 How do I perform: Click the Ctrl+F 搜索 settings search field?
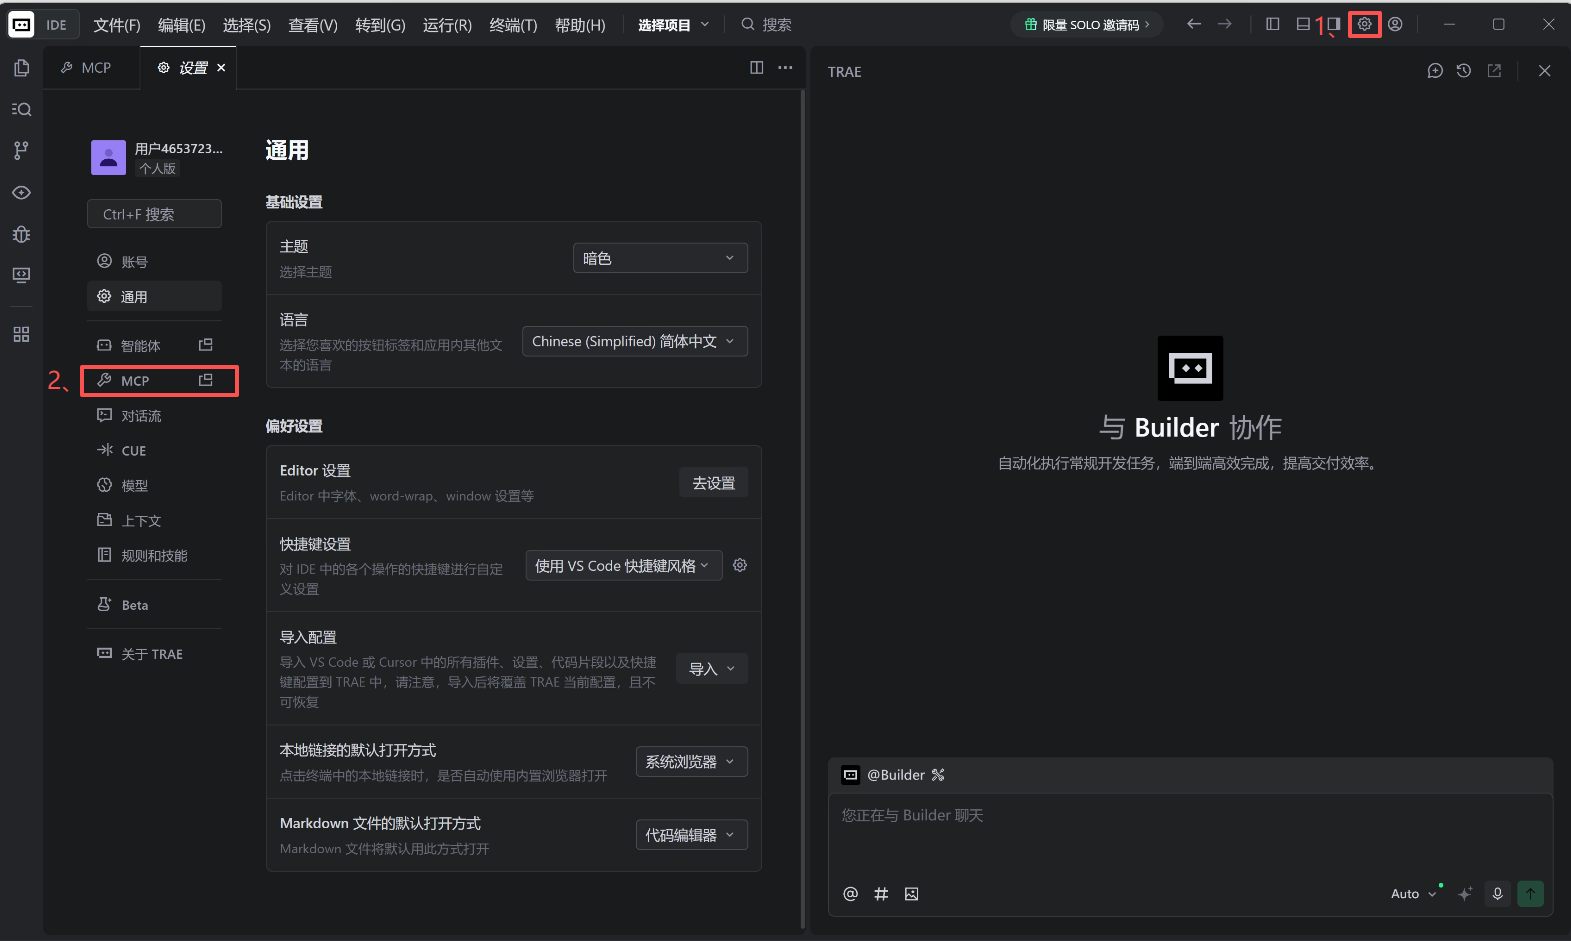coord(154,214)
